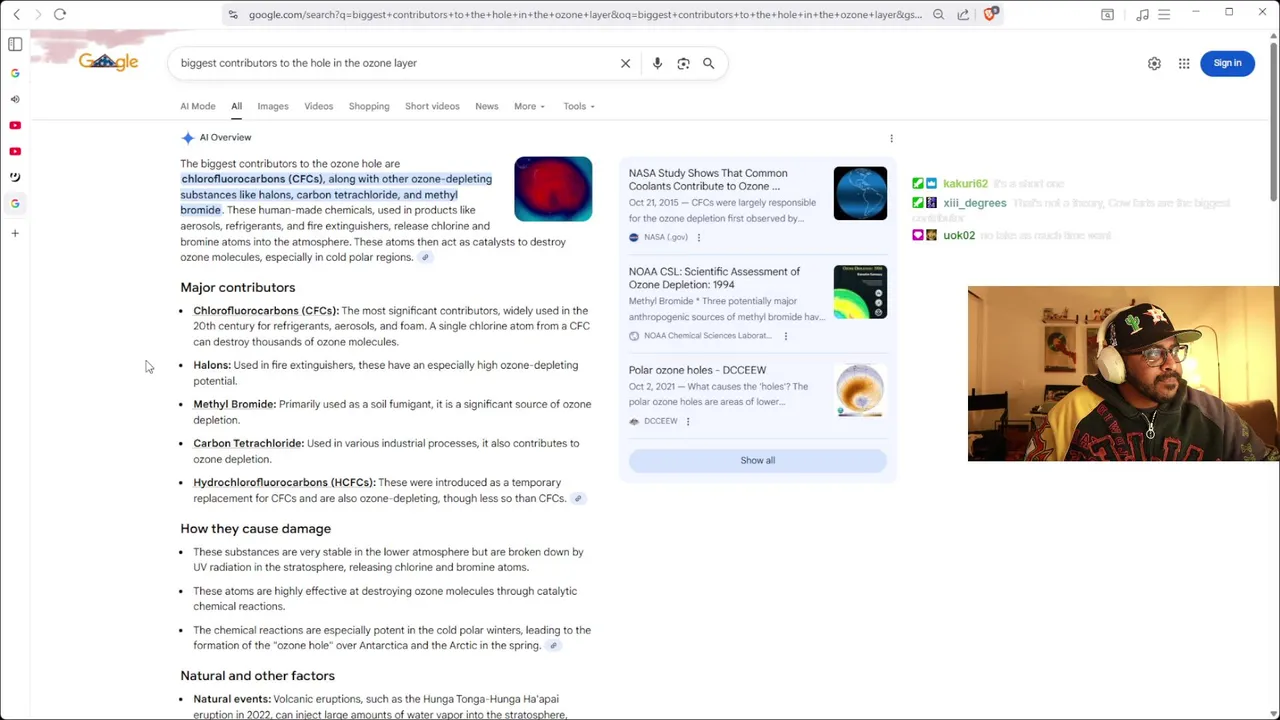Open the Brave Shields lion icon
Image resolution: width=1280 pixels, height=720 pixels.
point(990,14)
